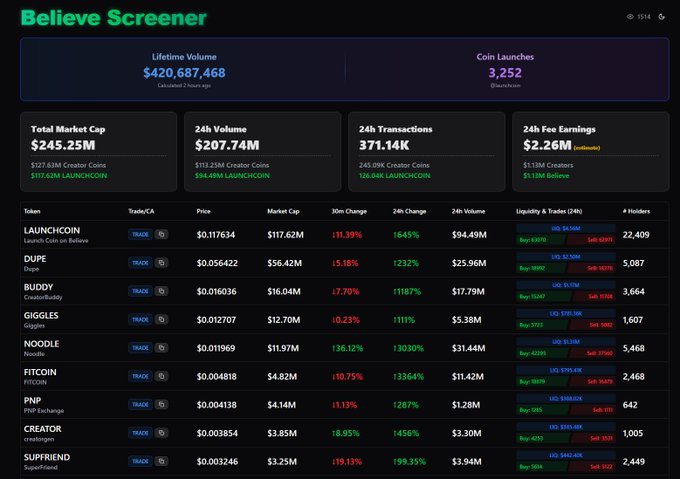Viewport: 680px width, 479px height.
Task: Click DUPE liquidity and buy/sell bar
Action: point(566,262)
